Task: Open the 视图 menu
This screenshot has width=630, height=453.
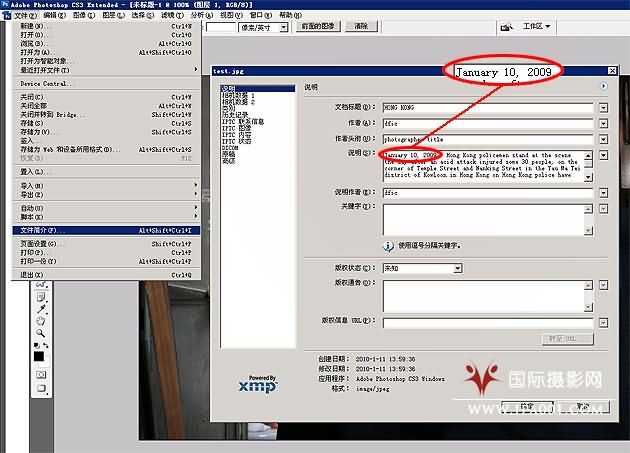Action: point(231,15)
